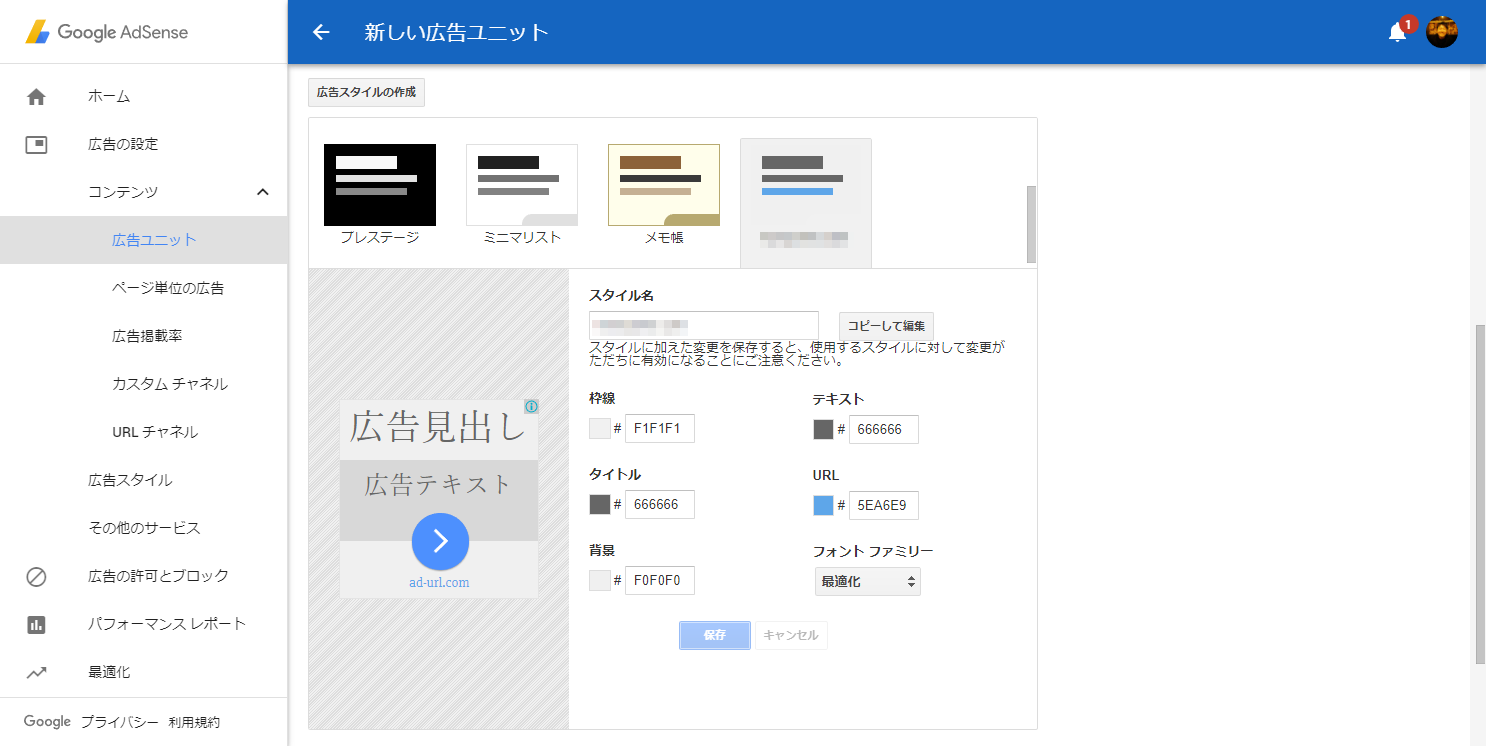Image resolution: width=1486 pixels, height=746 pixels.
Task: Click the block circle icon in sidebar
Action: (36, 577)
